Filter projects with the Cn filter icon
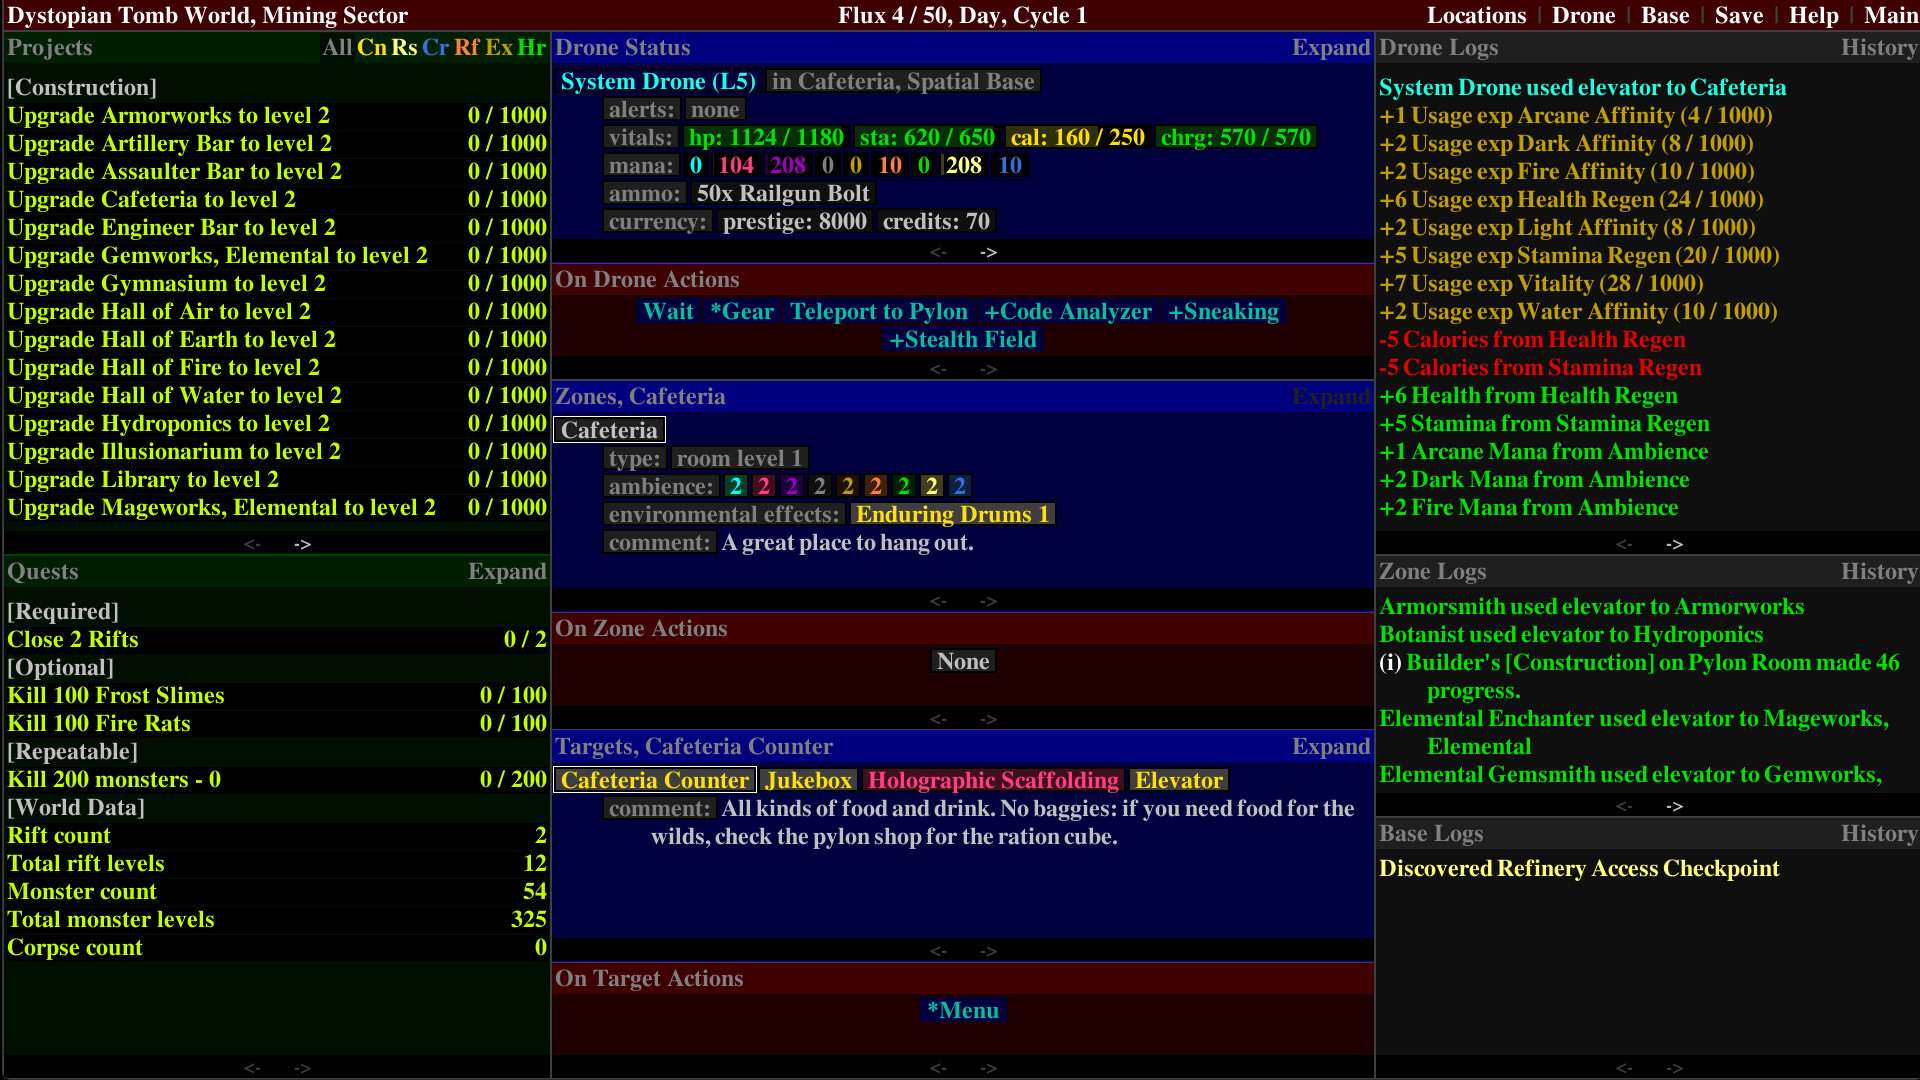1920x1080 pixels. pyautogui.click(x=371, y=47)
